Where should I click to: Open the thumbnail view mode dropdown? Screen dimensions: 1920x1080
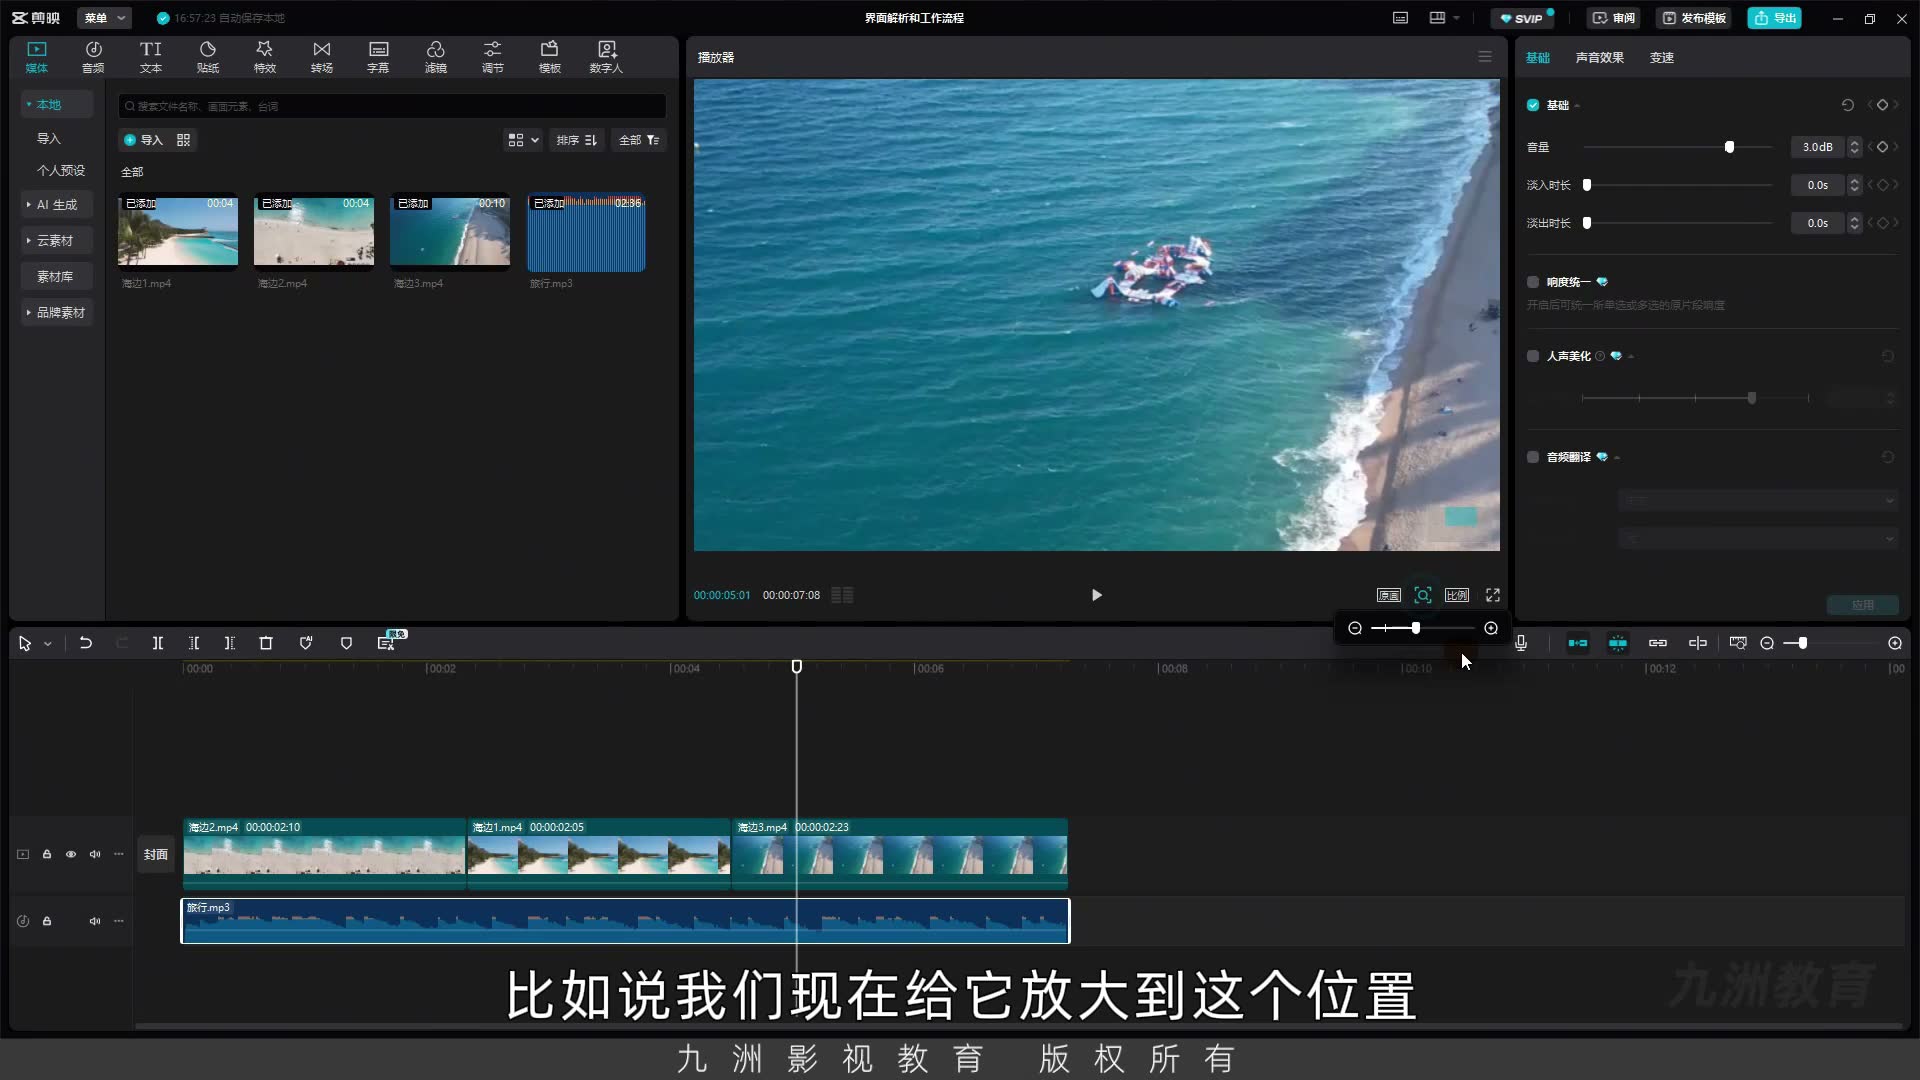pos(523,140)
